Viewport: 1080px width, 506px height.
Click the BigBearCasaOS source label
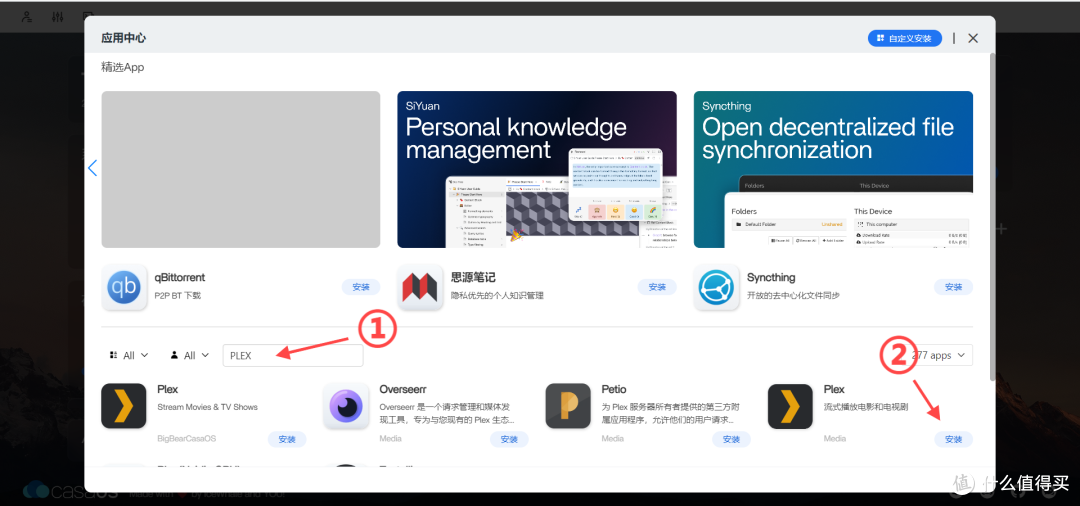186,439
